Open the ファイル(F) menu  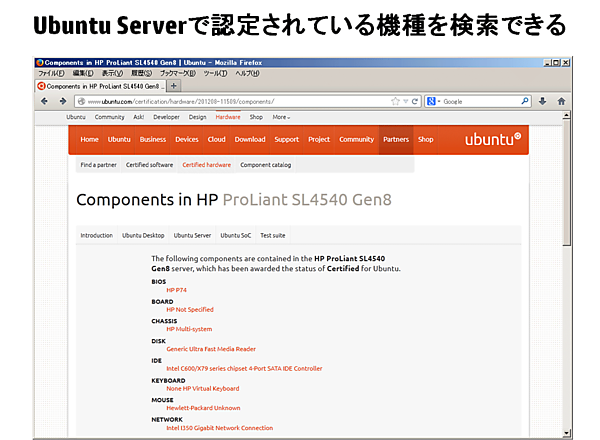point(51,73)
